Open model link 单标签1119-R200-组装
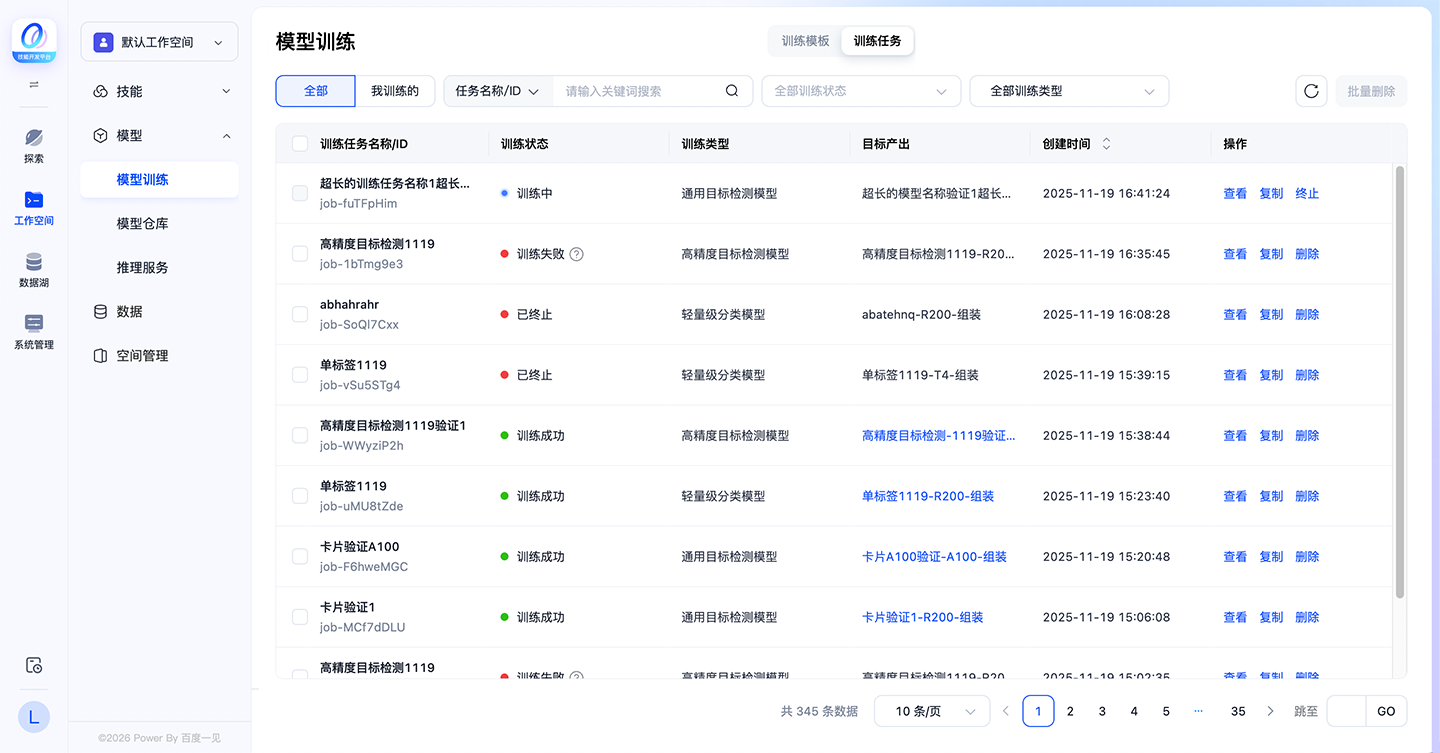This screenshot has width=1440, height=753. (928, 496)
